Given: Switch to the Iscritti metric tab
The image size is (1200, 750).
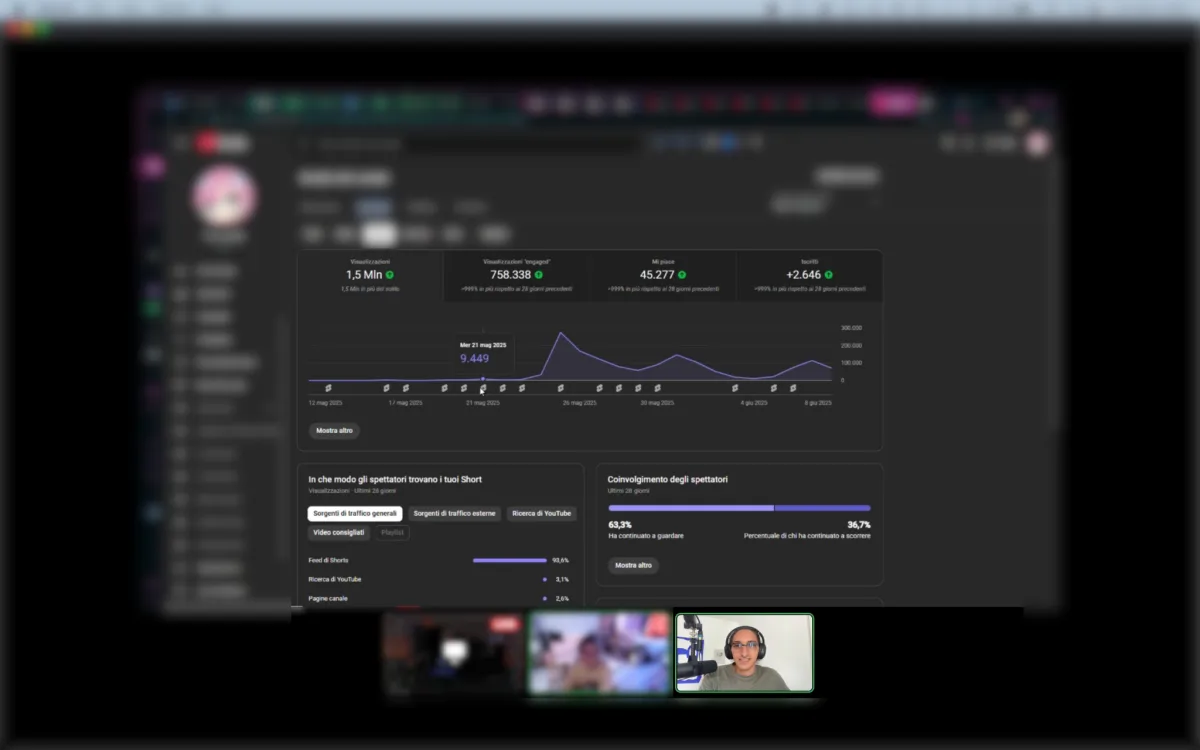Looking at the screenshot, I should (810, 275).
